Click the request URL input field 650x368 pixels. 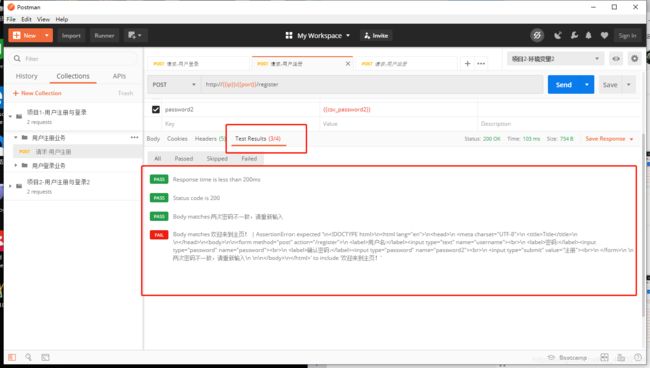click(372, 85)
